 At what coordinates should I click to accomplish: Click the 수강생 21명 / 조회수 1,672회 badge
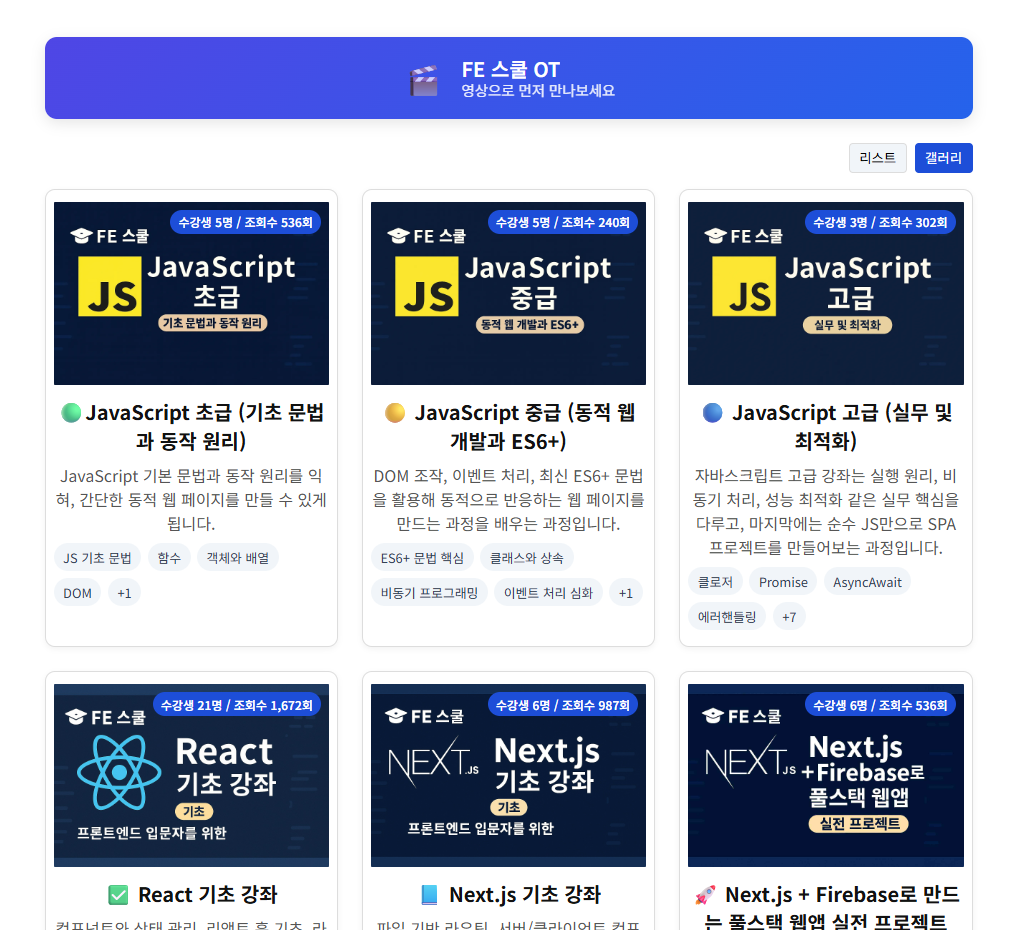coord(236,705)
